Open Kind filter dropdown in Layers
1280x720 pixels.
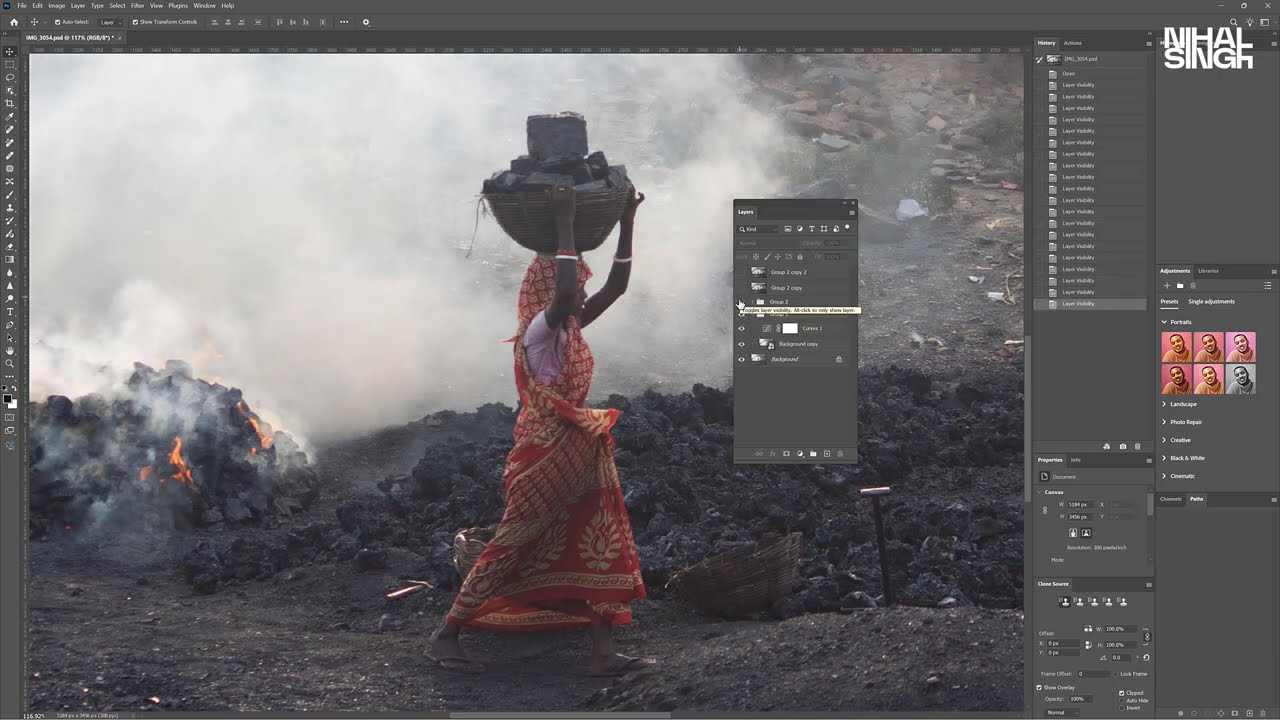pyautogui.click(x=757, y=229)
